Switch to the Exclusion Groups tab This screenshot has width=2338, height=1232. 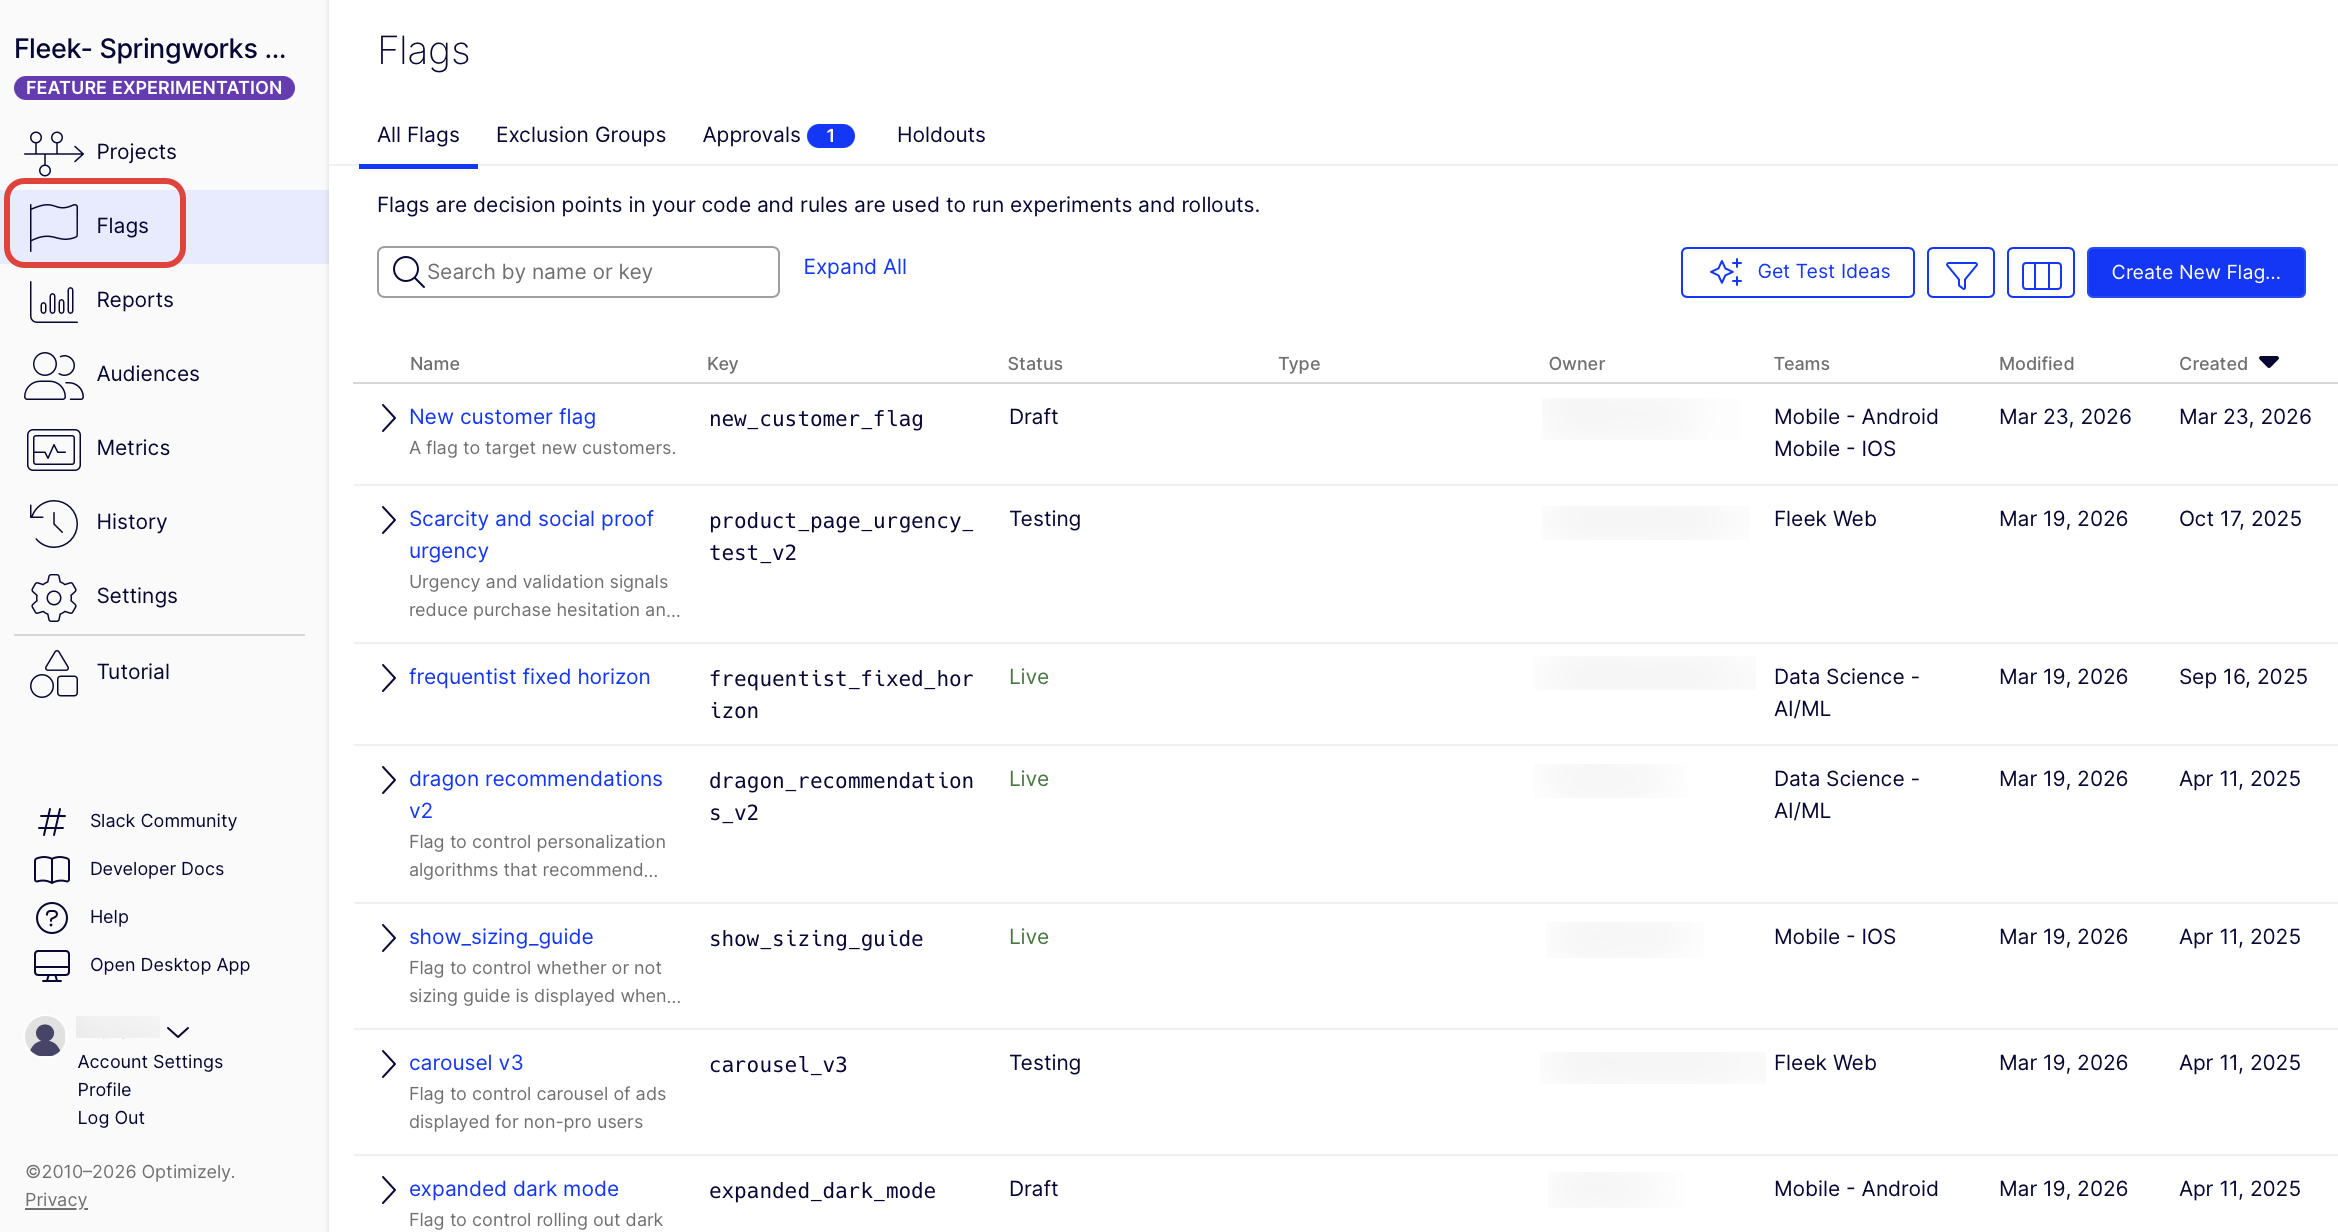tap(580, 135)
